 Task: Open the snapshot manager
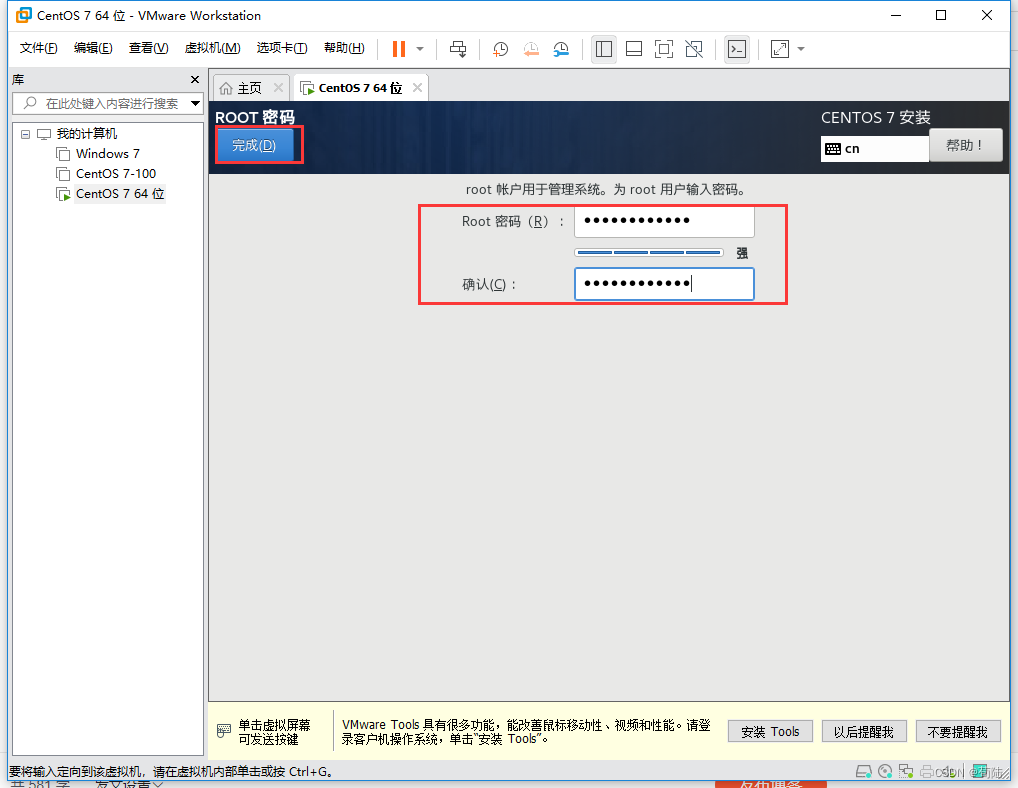(x=562, y=49)
